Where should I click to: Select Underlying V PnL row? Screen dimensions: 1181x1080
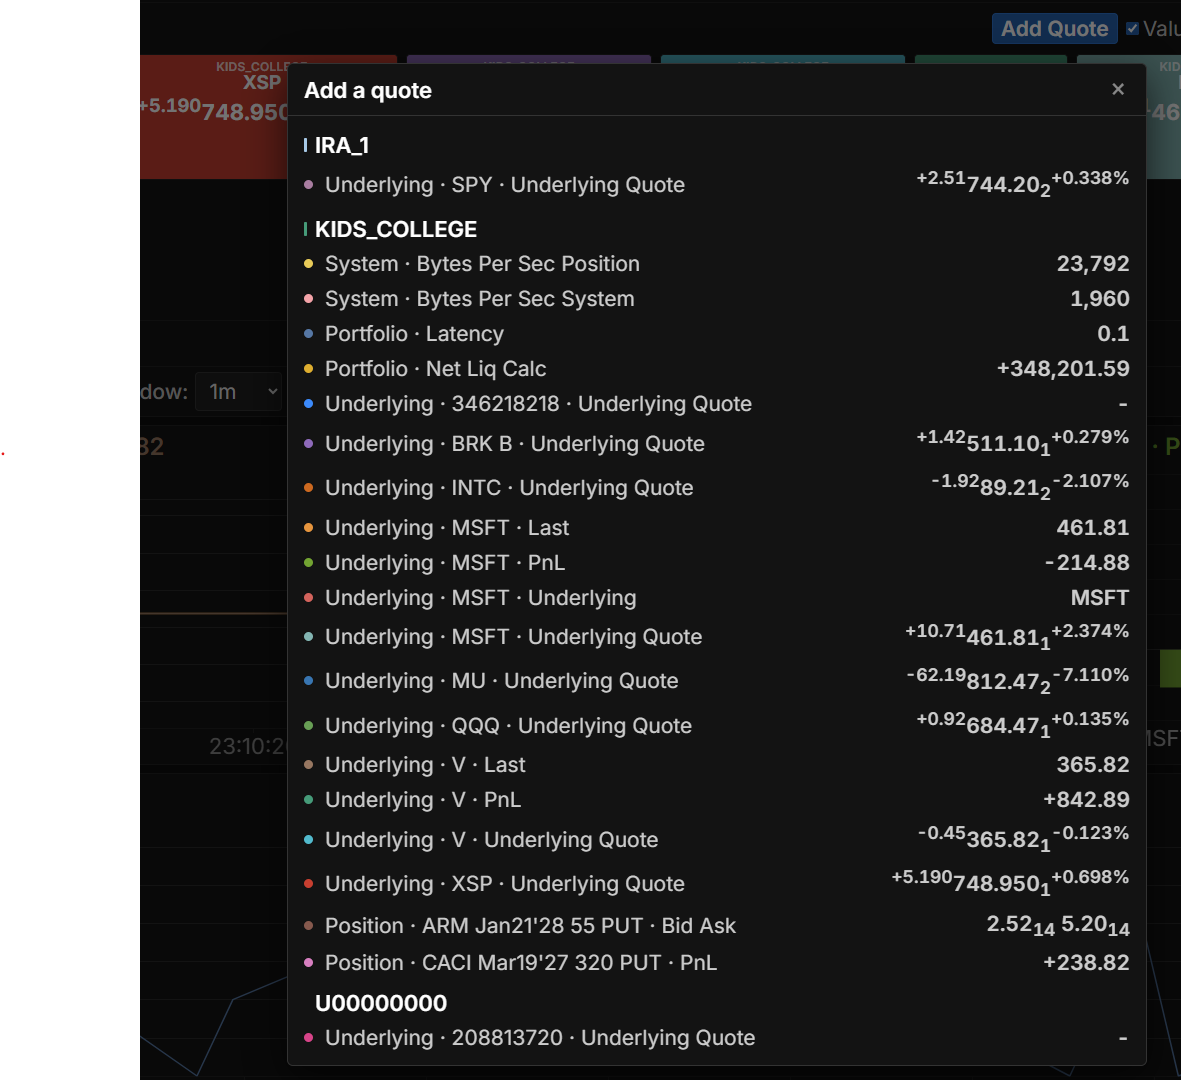coord(716,800)
